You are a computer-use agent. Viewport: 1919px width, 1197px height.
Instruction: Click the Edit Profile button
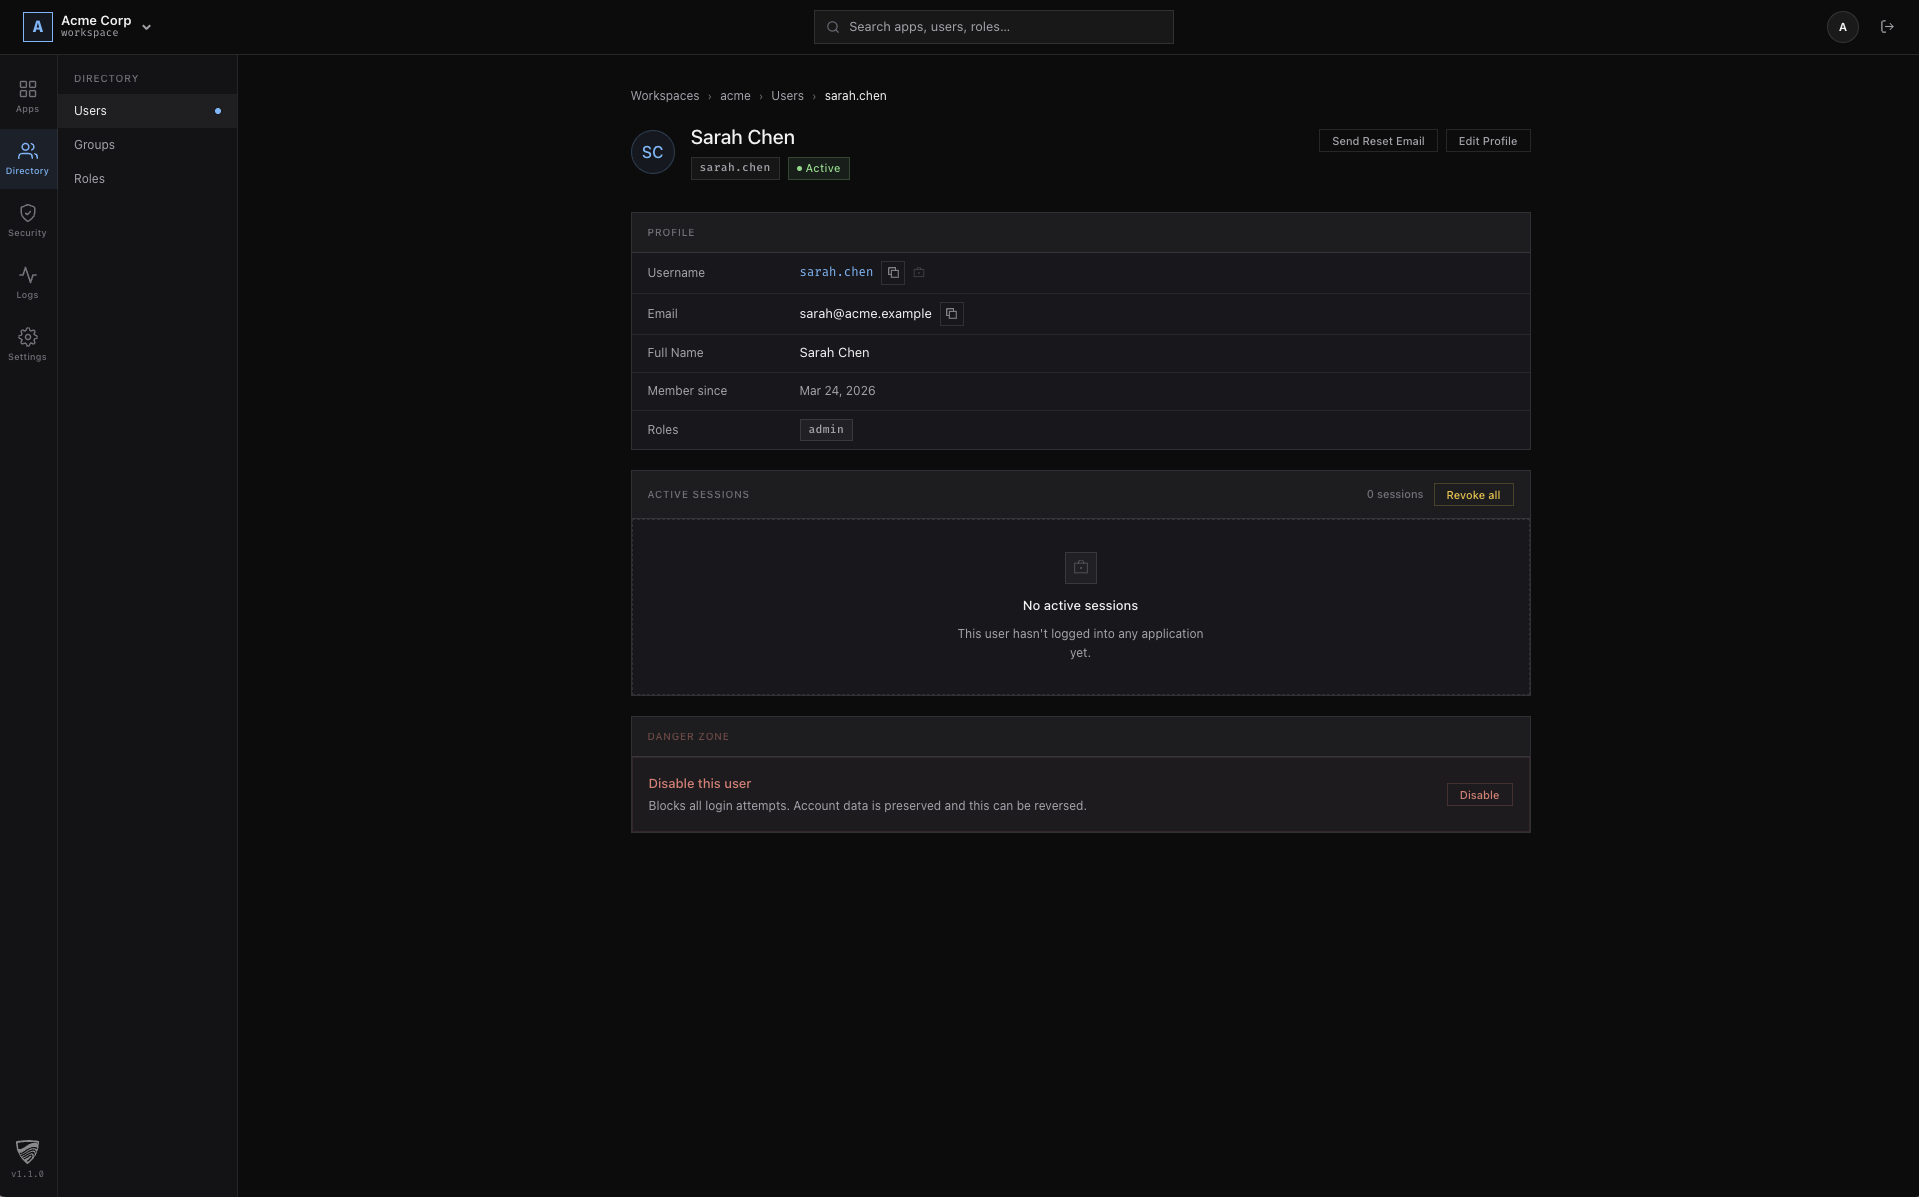(1487, 141)
